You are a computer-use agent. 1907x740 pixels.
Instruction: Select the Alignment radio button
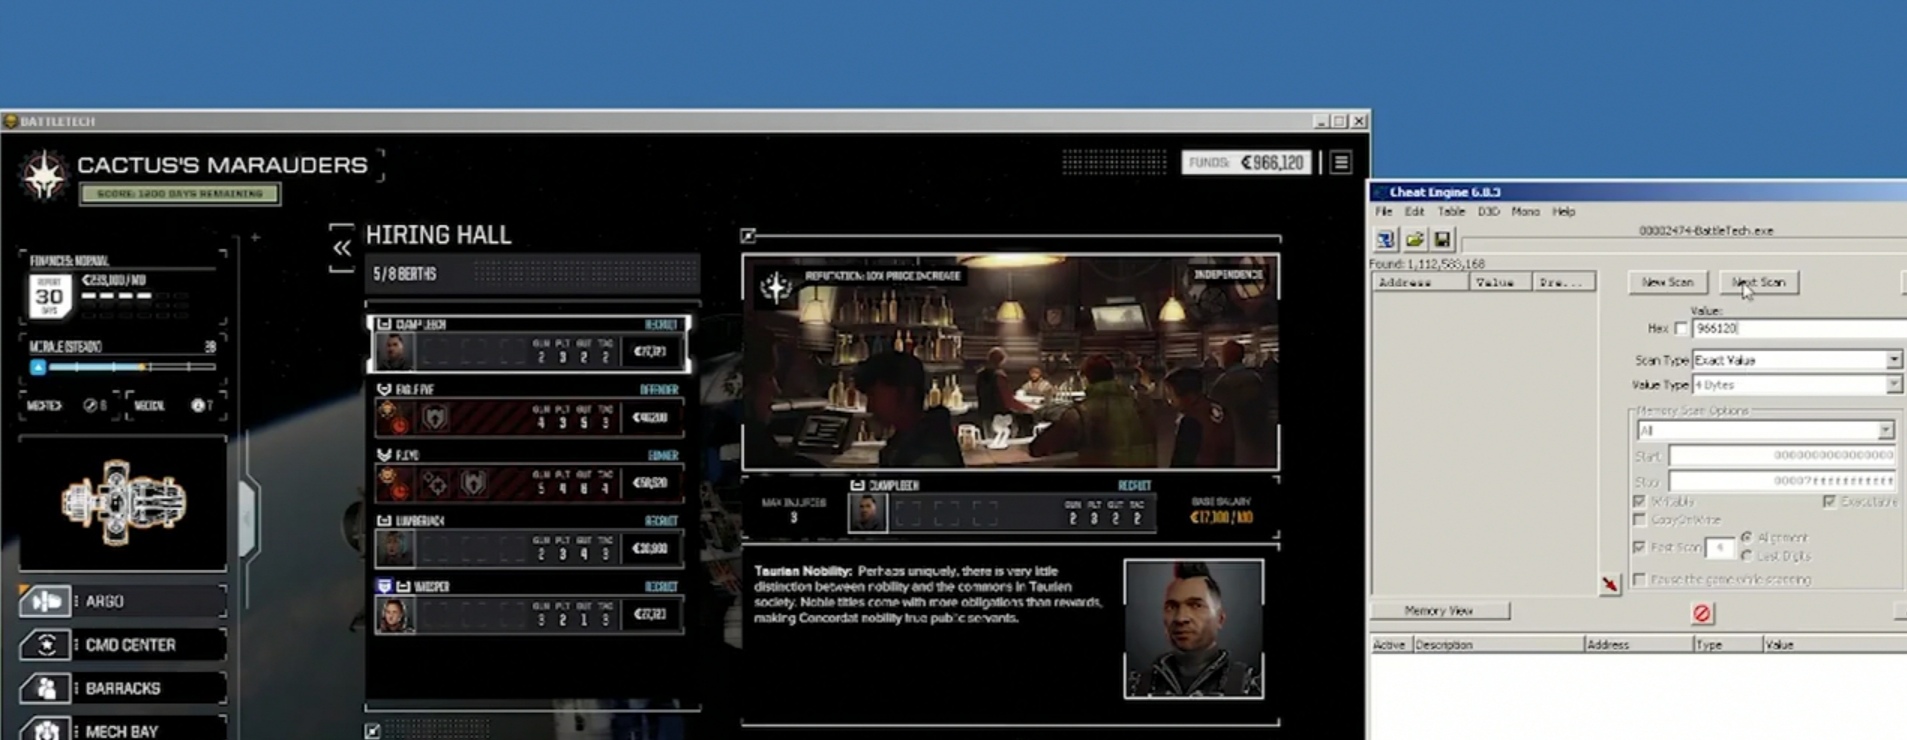point(1746,537)
